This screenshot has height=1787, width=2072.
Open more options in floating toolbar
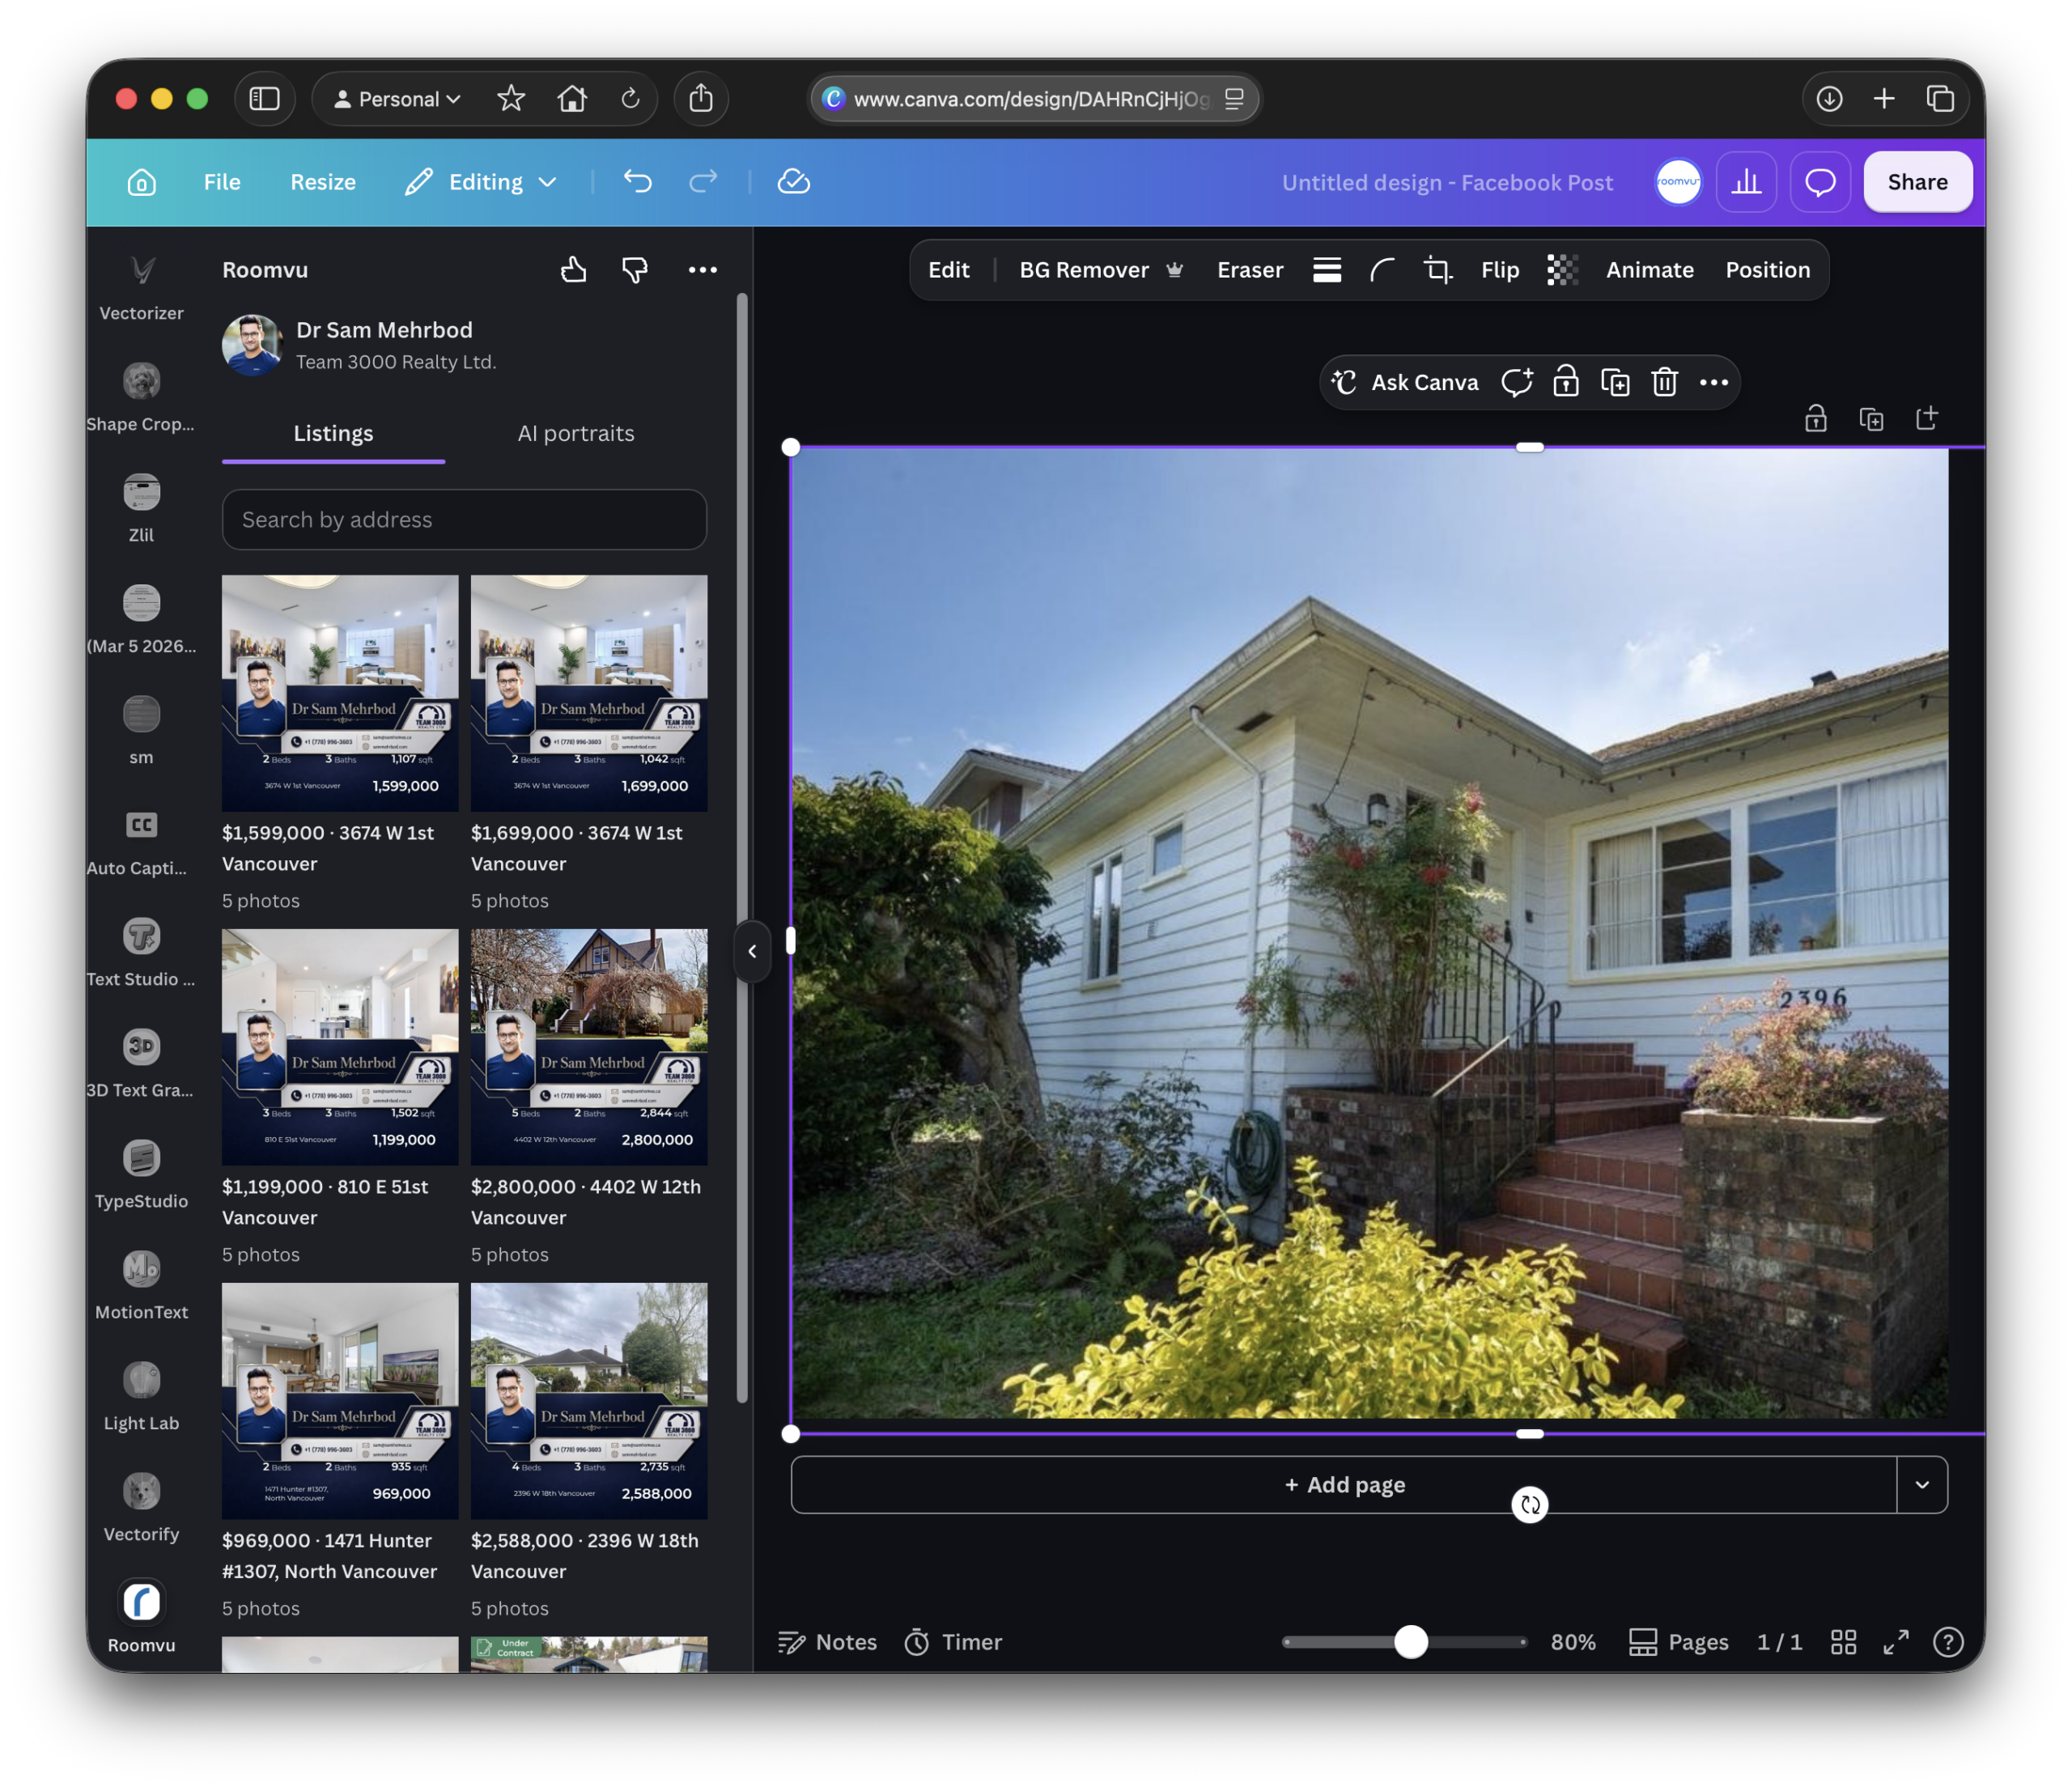click(1714, 382)
